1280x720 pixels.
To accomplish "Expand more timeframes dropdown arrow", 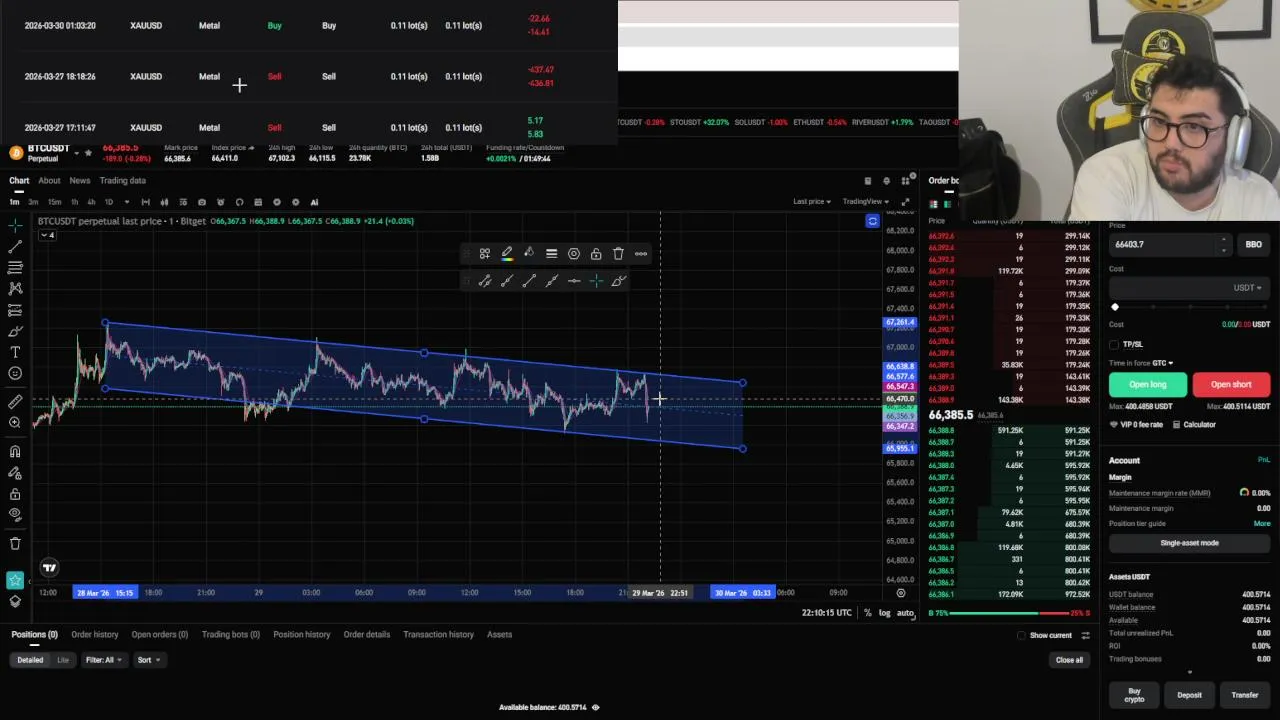I will [125, 202].
